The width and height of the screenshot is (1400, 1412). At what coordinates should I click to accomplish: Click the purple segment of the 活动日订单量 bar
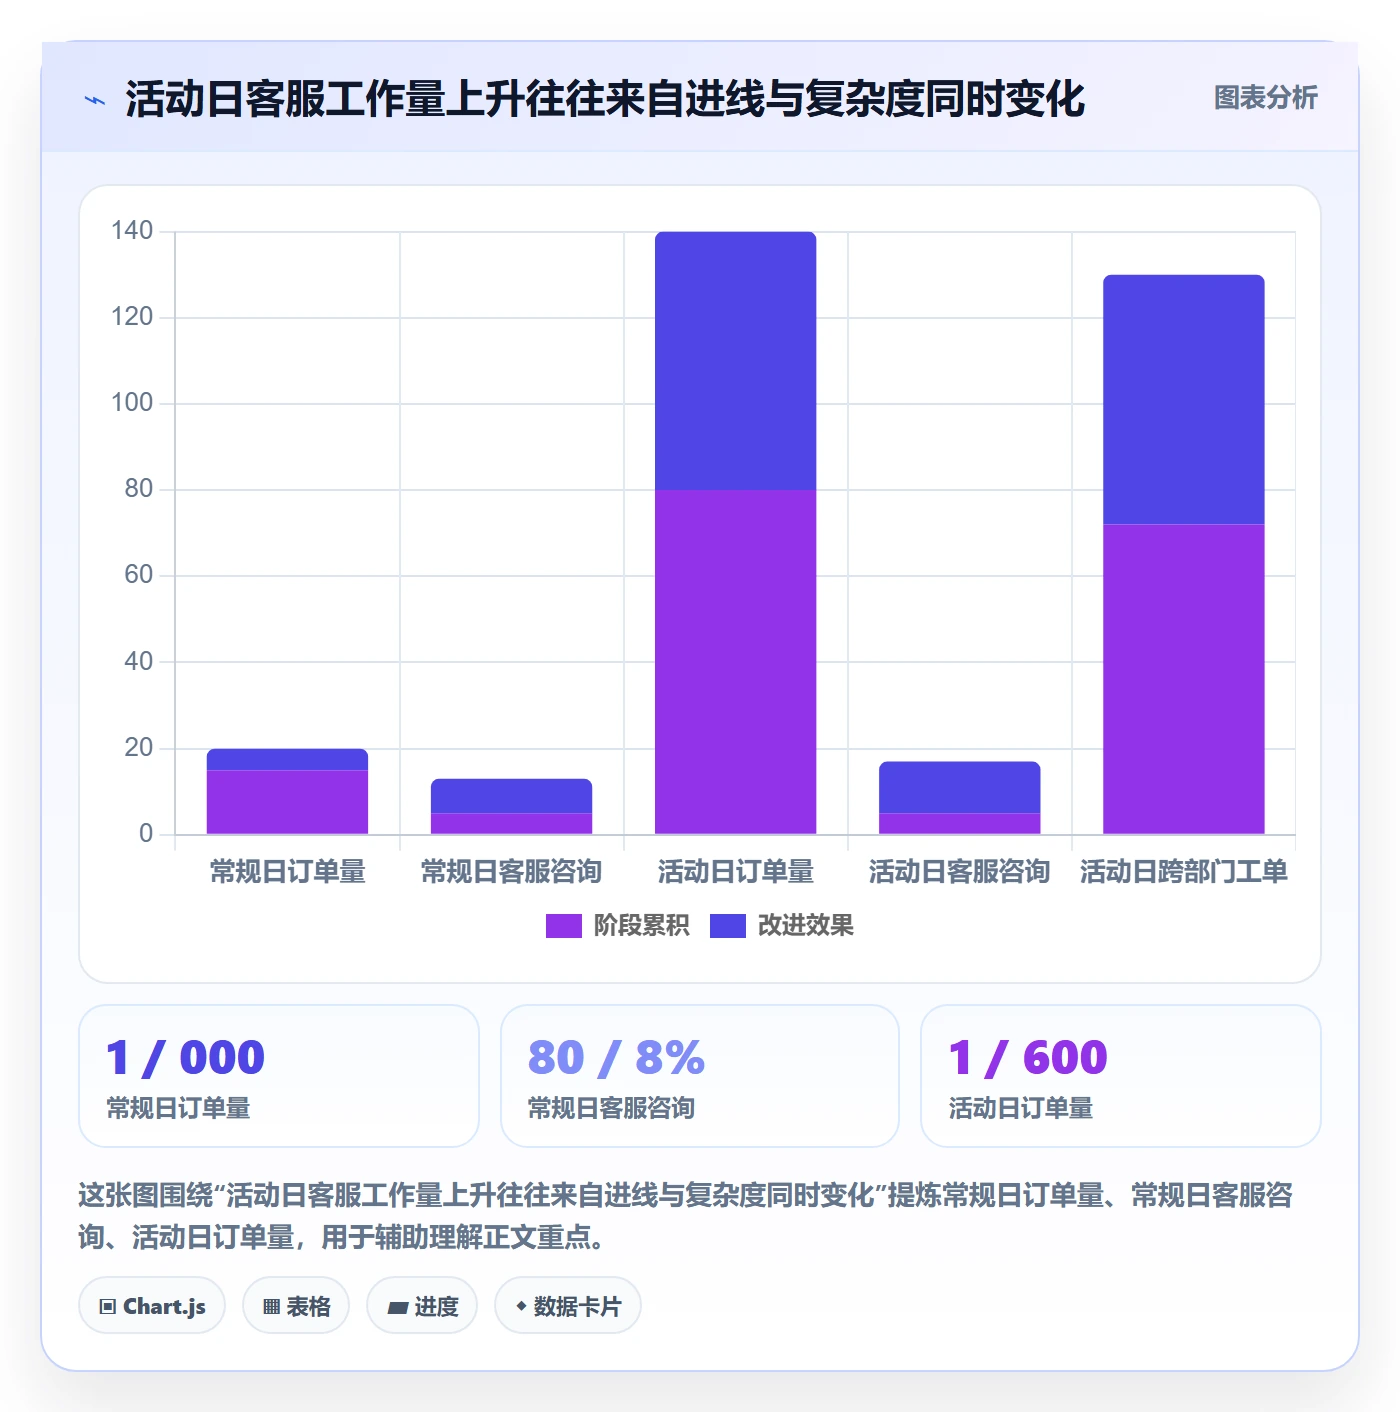(x=736, y=662)
